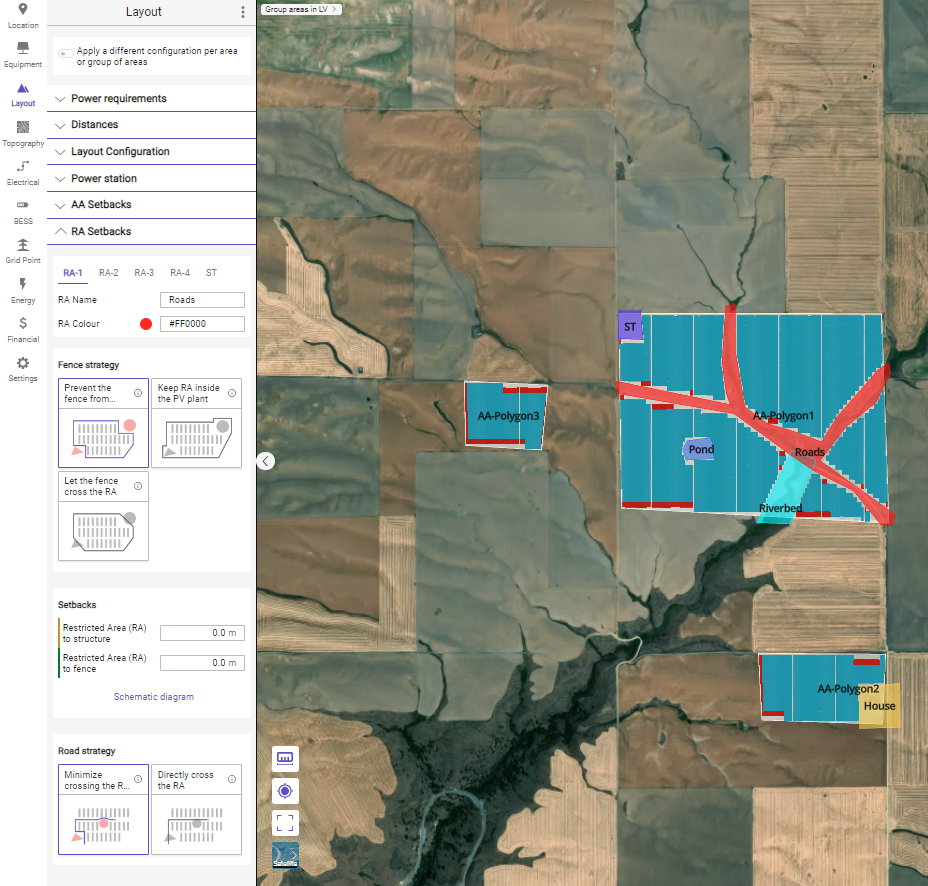This screenshot has width=928, height=886.
Task: Select the House restricted area on map
Action: pyautogui.click(x=879, y=705)
